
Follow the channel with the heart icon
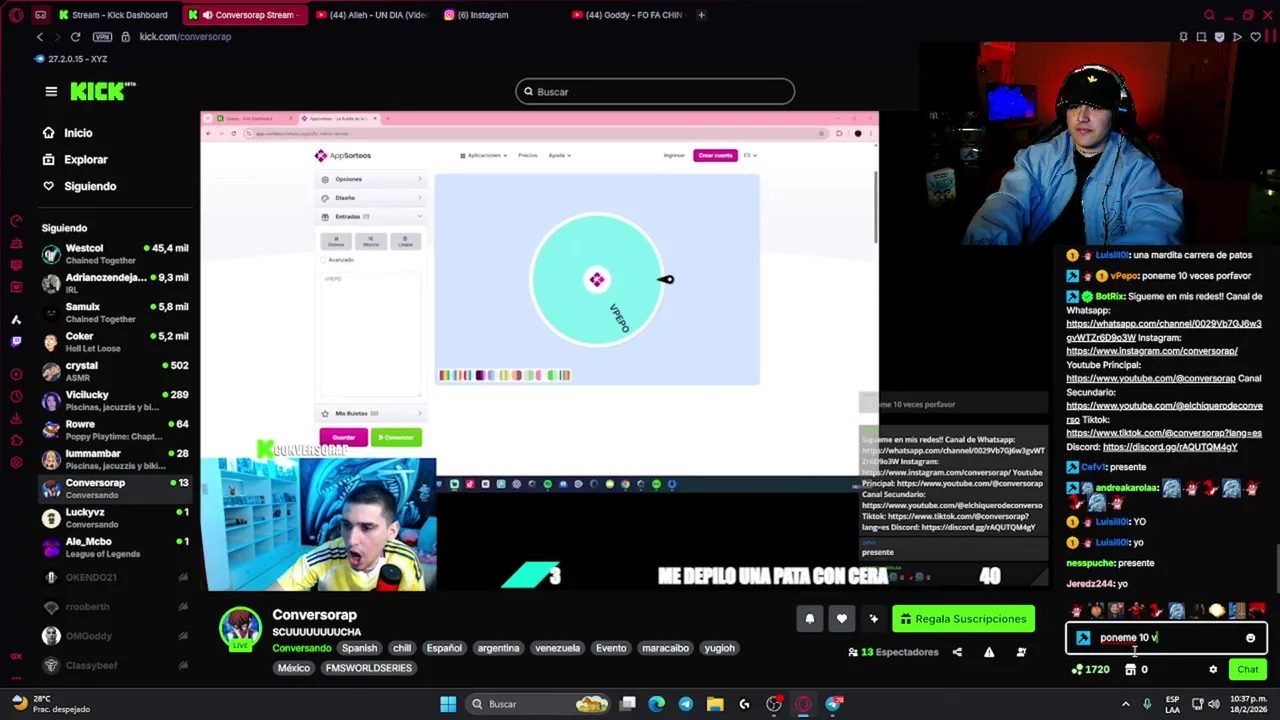click(x=842, y=619)
